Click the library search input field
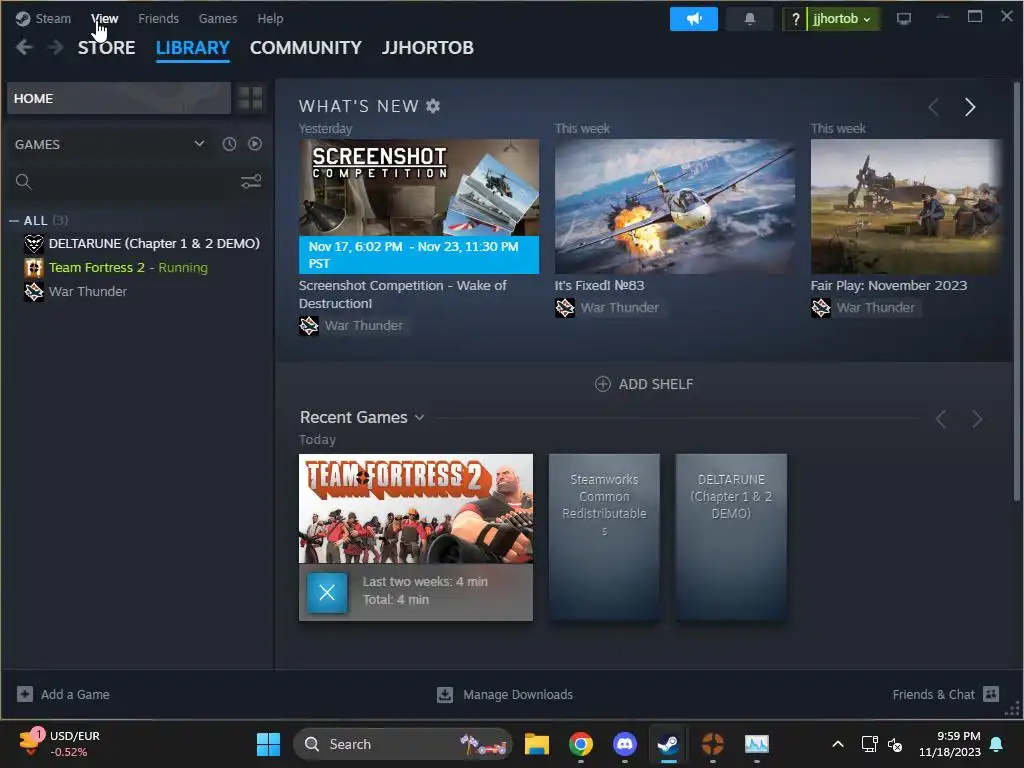 pyautogui.click(x=136, y=182)
